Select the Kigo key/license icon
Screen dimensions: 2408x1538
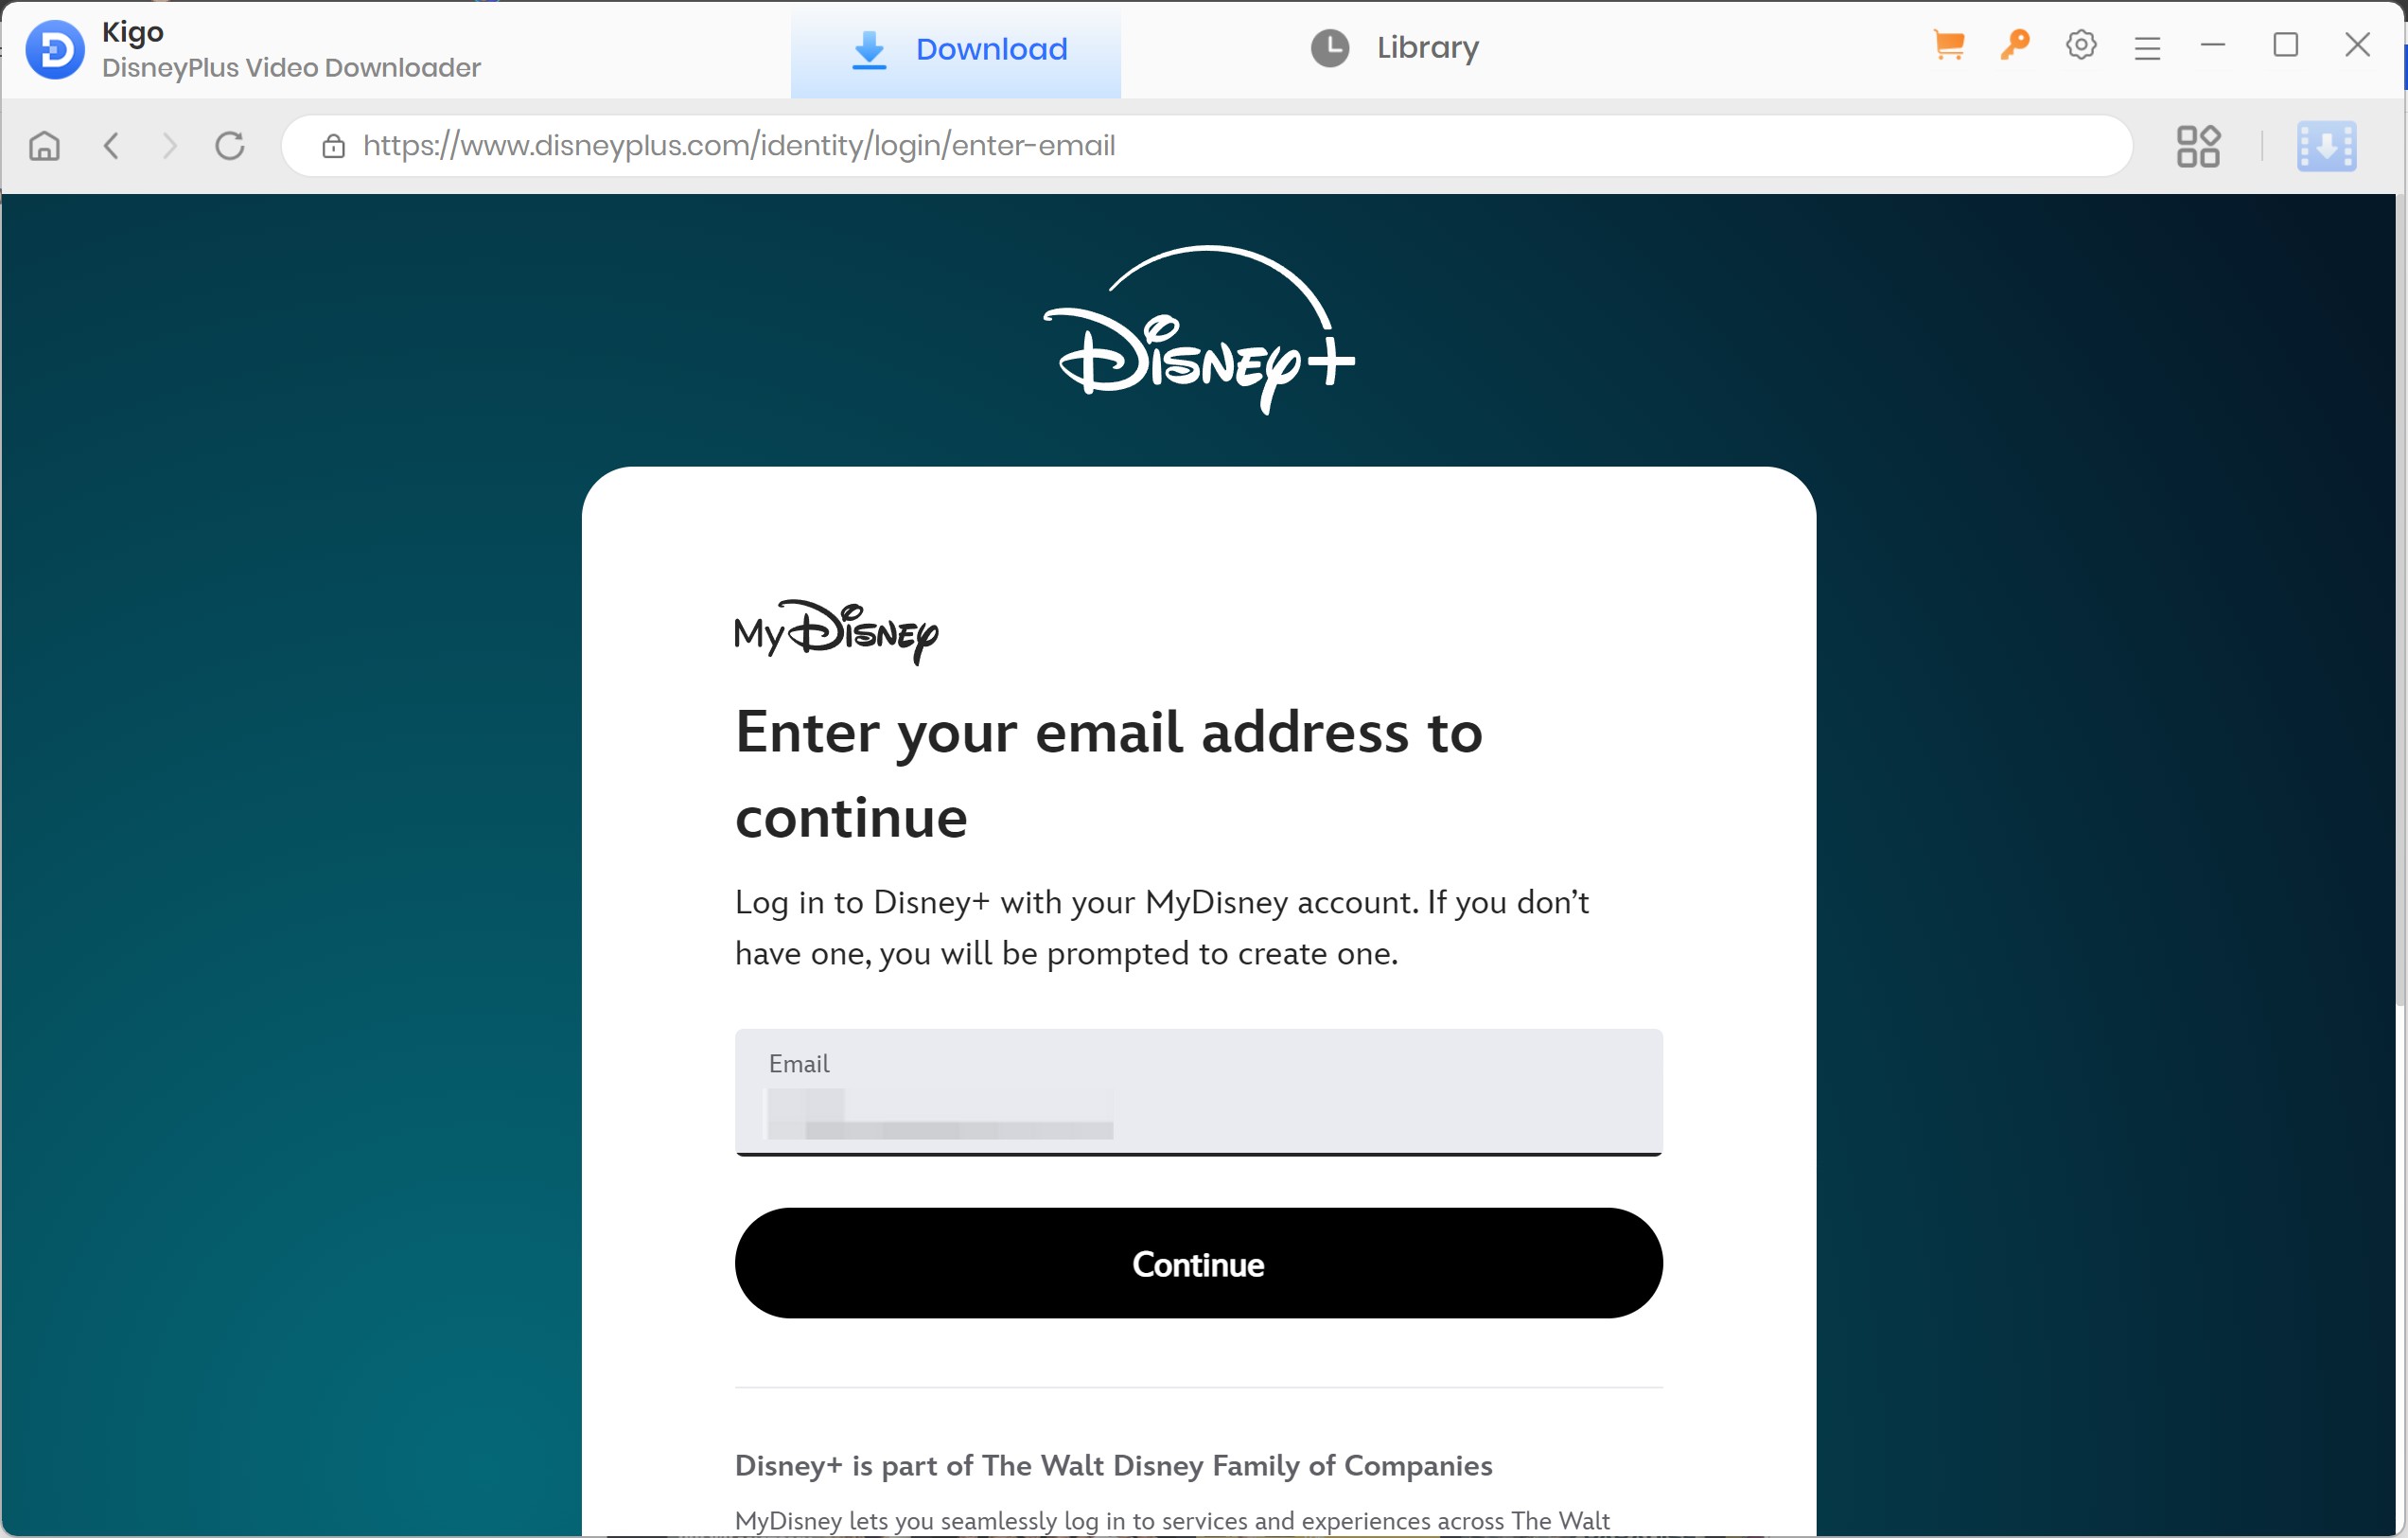point(2016,47)
